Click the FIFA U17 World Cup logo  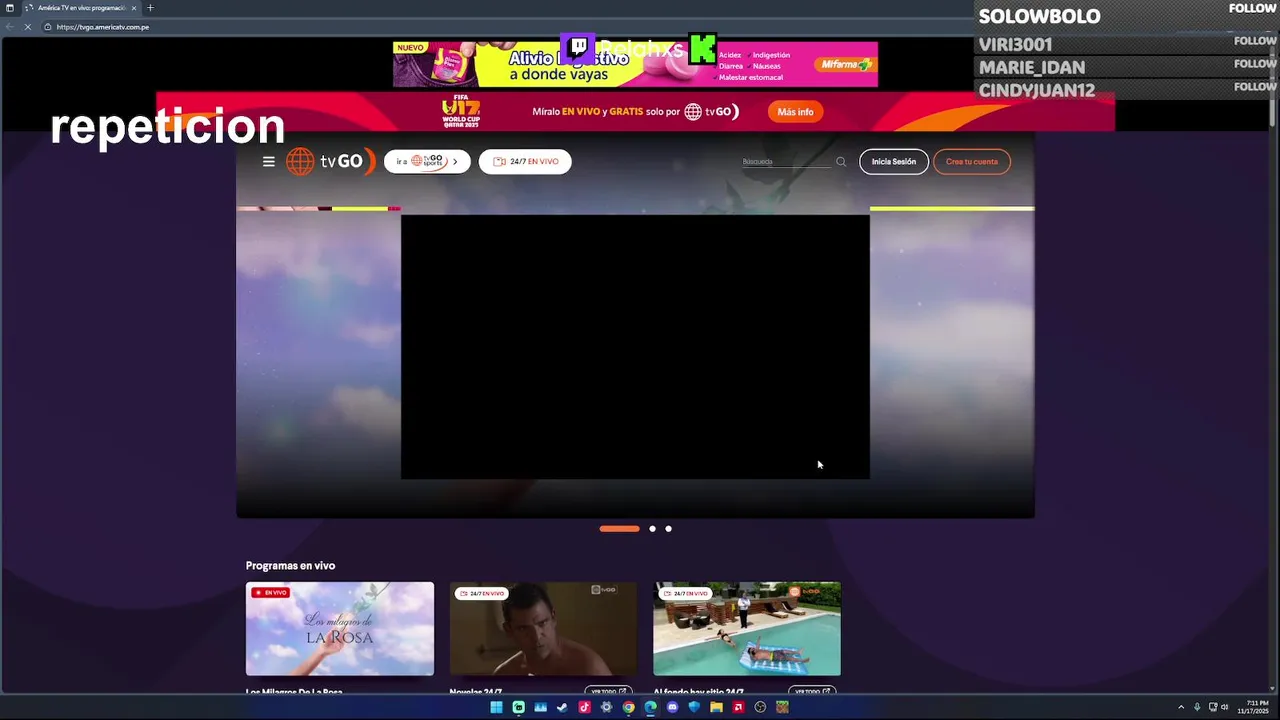[x=461, y=112]
